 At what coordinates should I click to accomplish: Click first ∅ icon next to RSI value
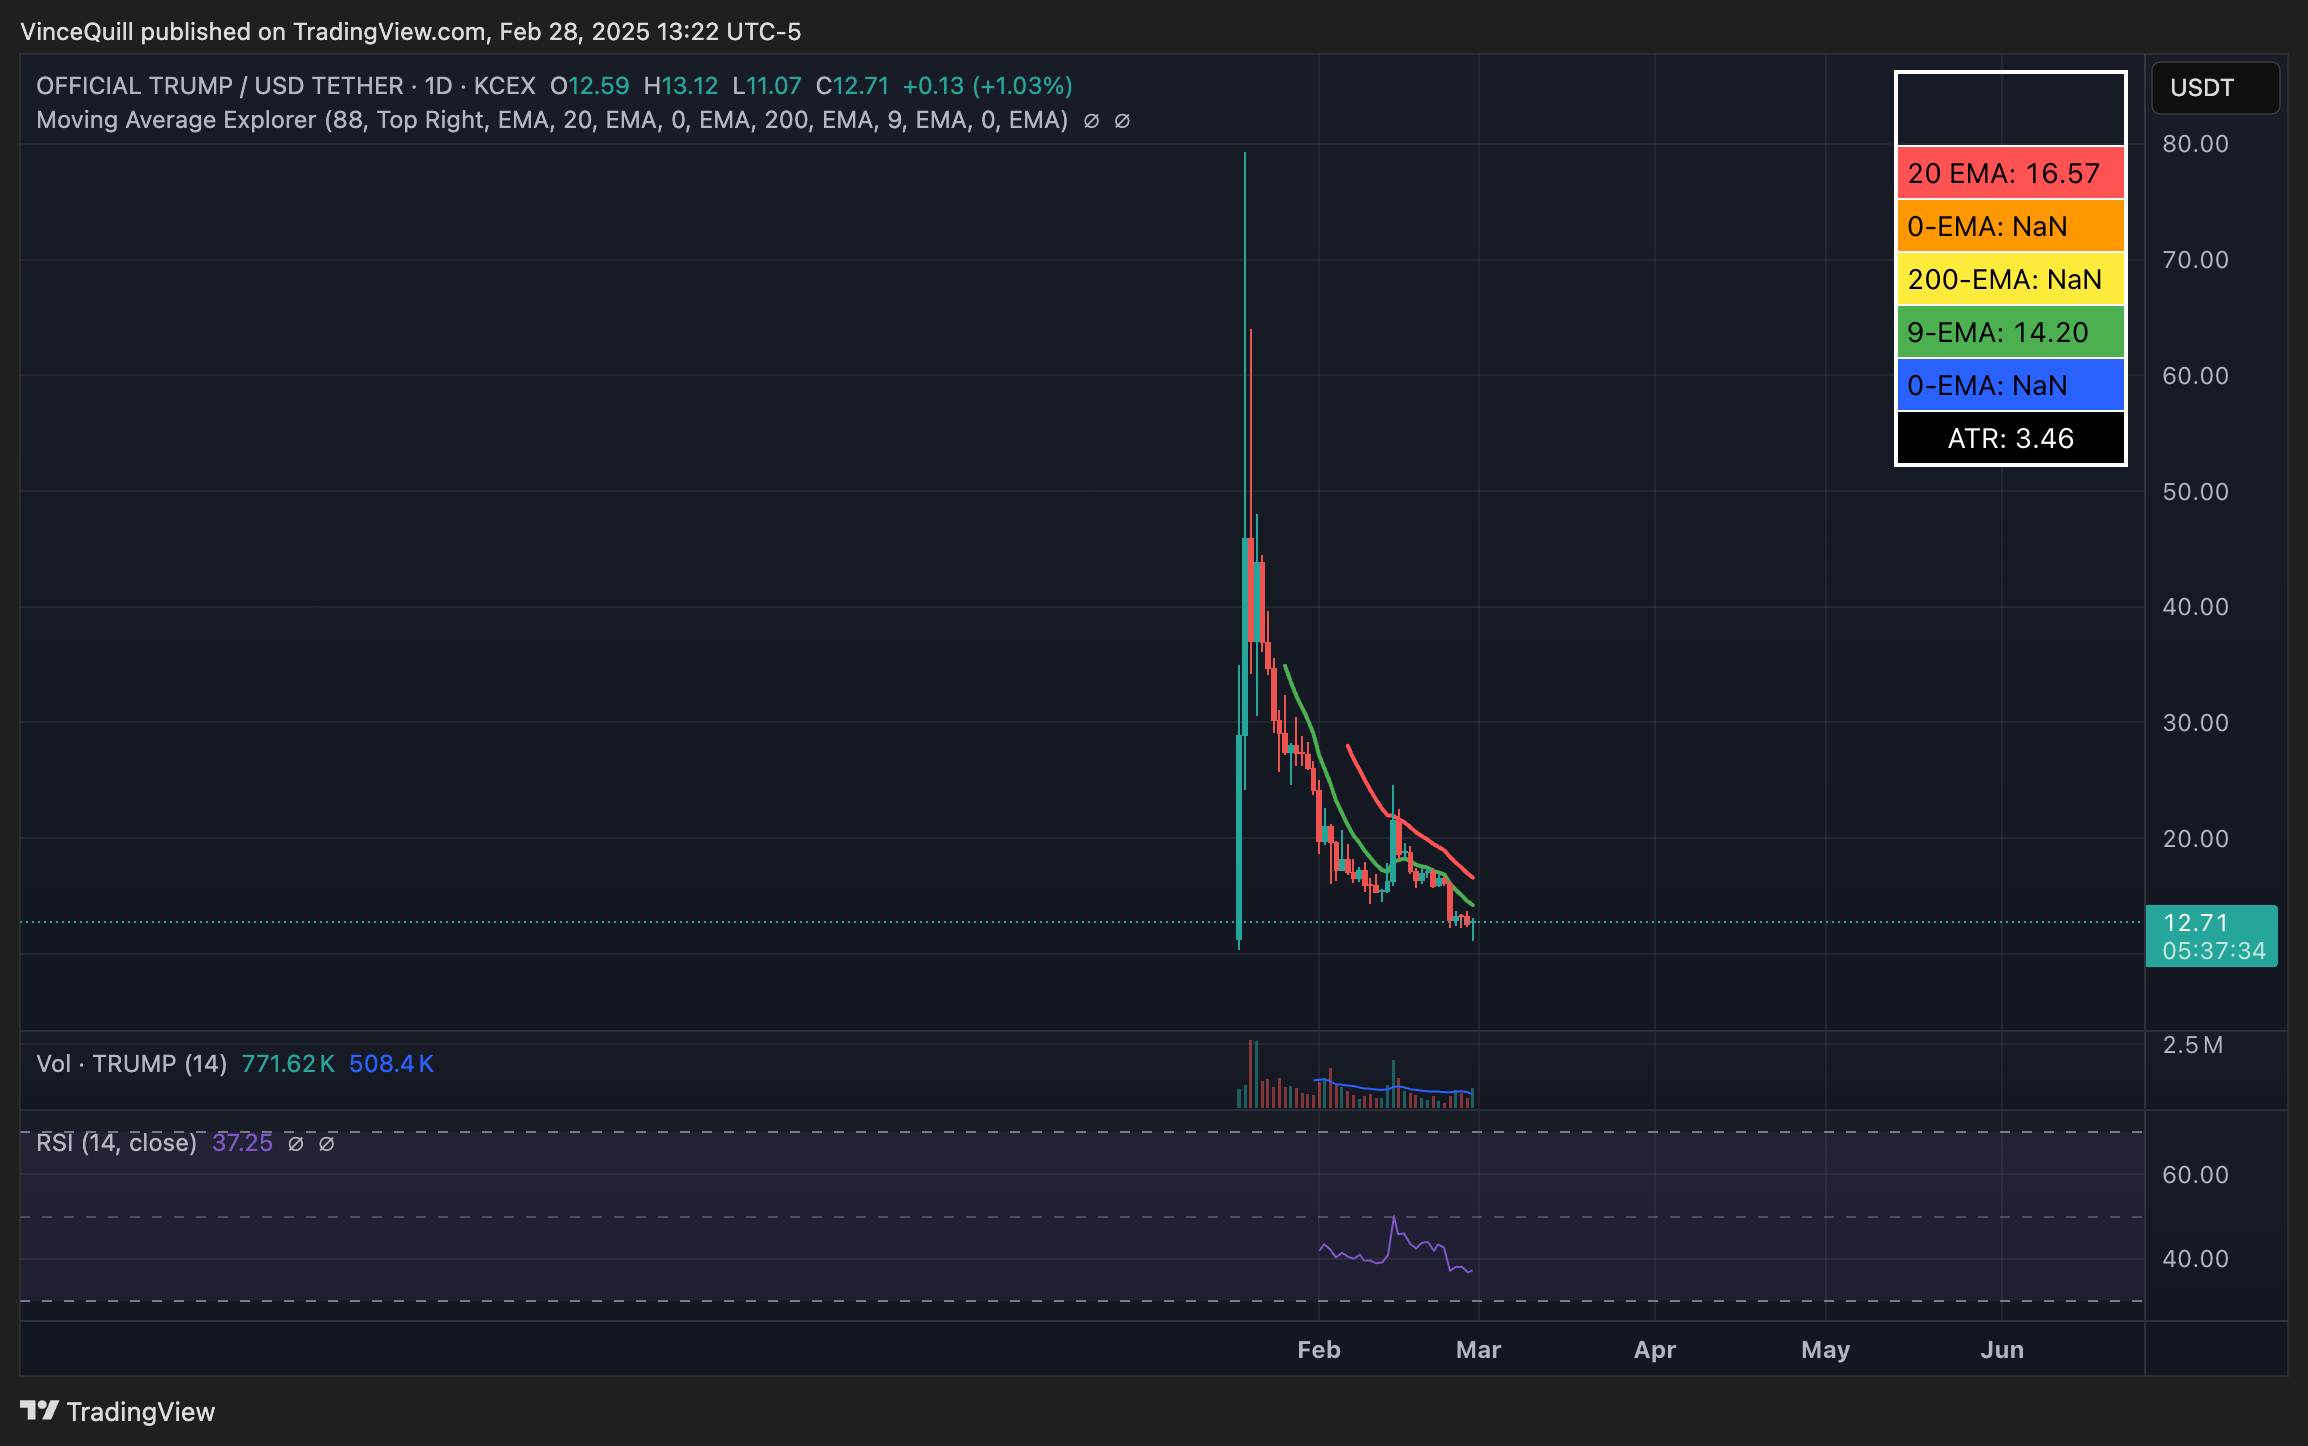pyautogui.click(x=296, y=1143)
